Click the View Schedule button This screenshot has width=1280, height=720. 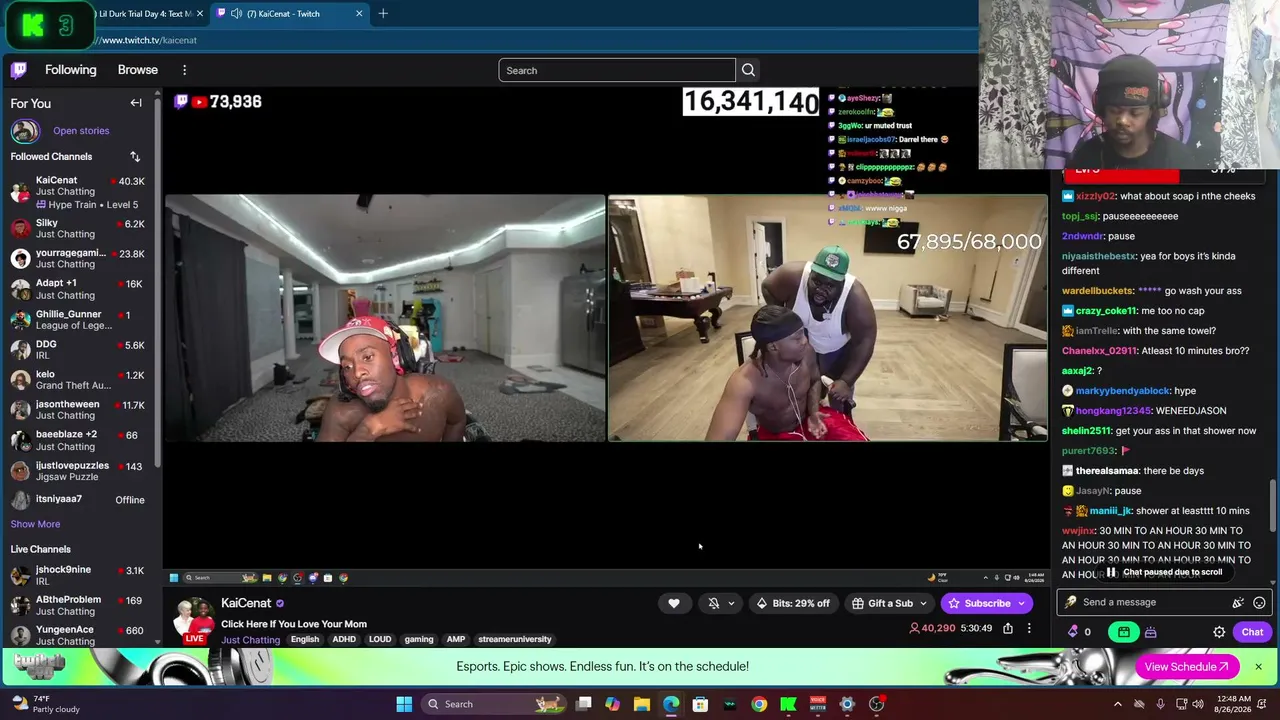(x=1187, y=666)
